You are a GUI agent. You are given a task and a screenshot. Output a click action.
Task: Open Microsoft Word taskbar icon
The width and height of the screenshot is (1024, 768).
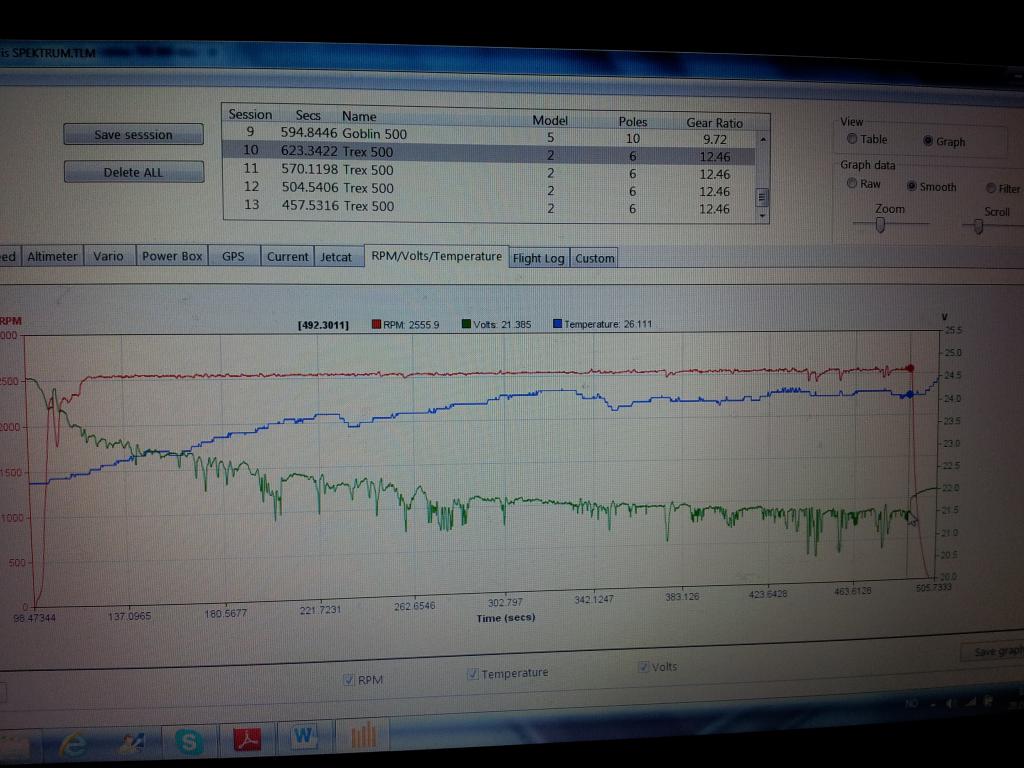coord(305,737)
